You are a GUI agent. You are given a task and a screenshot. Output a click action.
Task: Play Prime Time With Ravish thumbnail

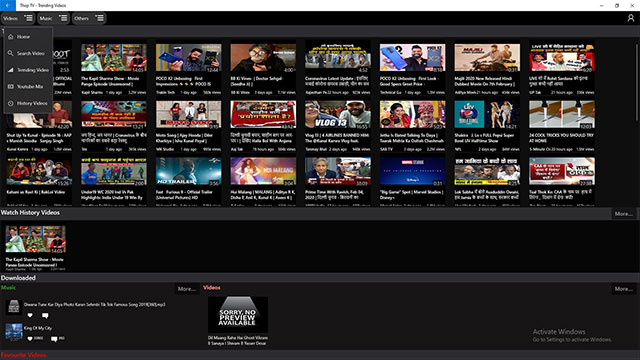click(x=338, y=171)
